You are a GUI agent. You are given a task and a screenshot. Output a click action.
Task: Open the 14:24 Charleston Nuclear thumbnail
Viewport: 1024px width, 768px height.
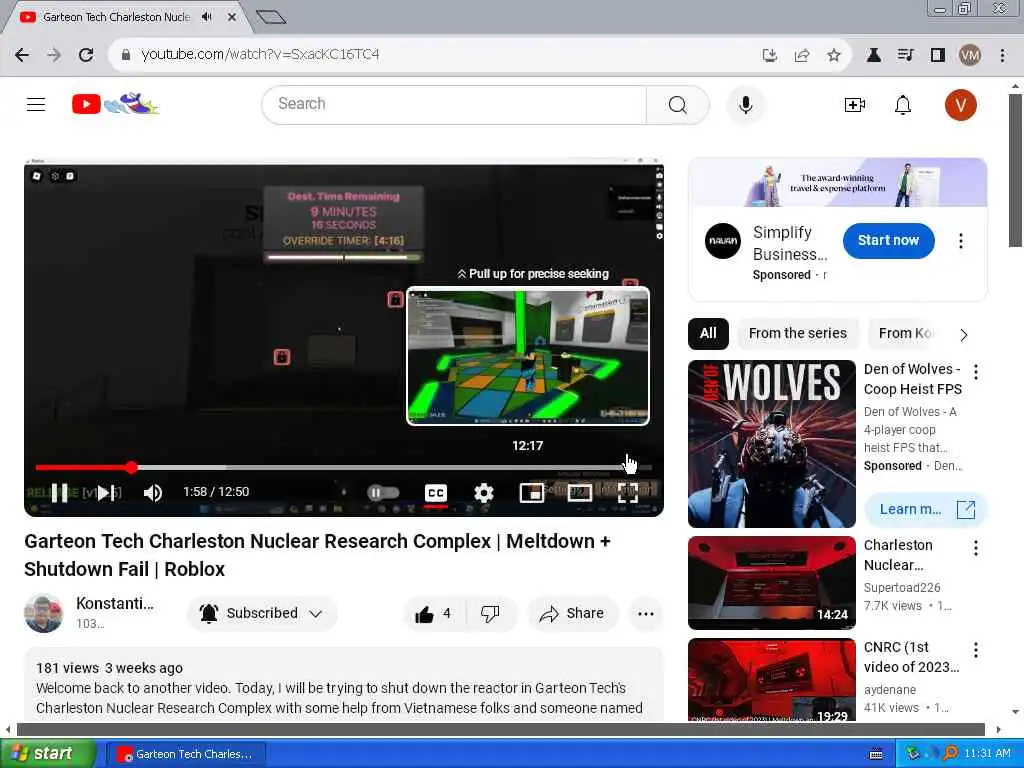771,583
